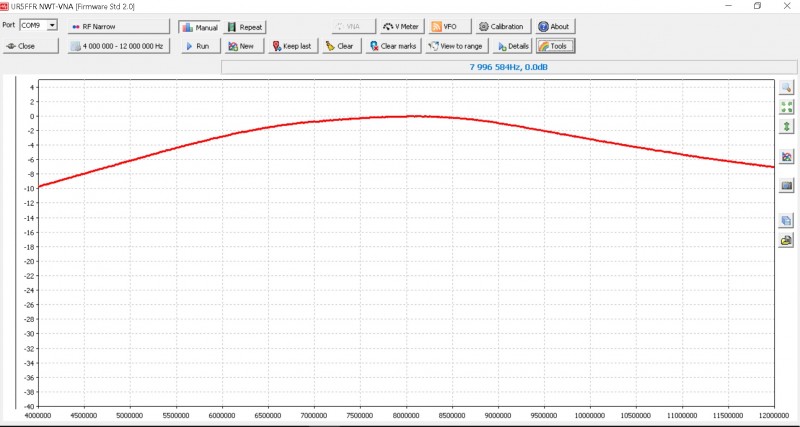Toggle the Tools panel button
800x427 pixels.
555,46
